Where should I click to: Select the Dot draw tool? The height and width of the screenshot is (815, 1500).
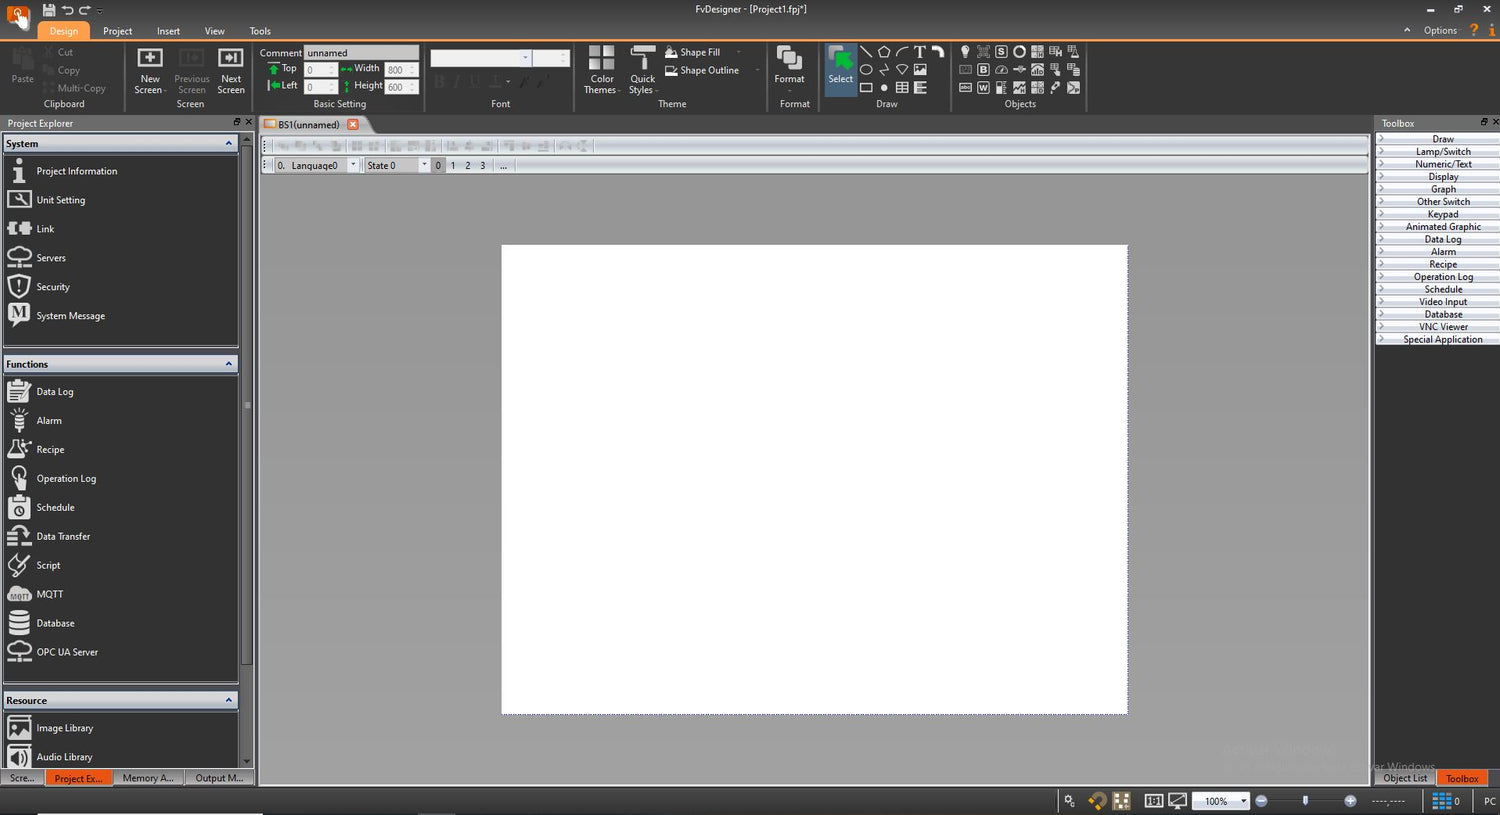(884, 88)
